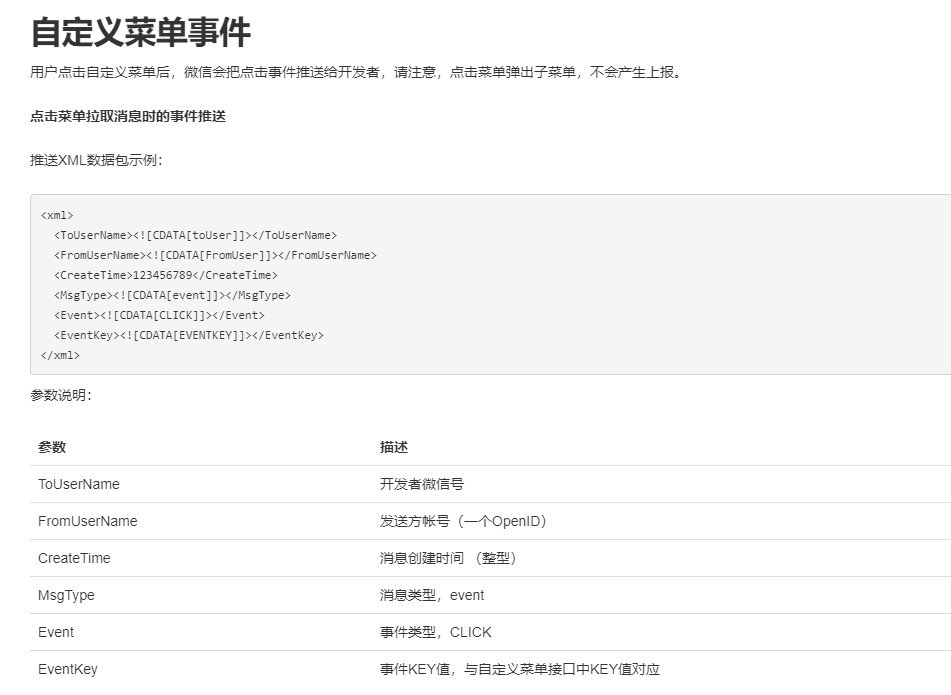
Task: Click the 参数 table column header
Action: (52, 448)
